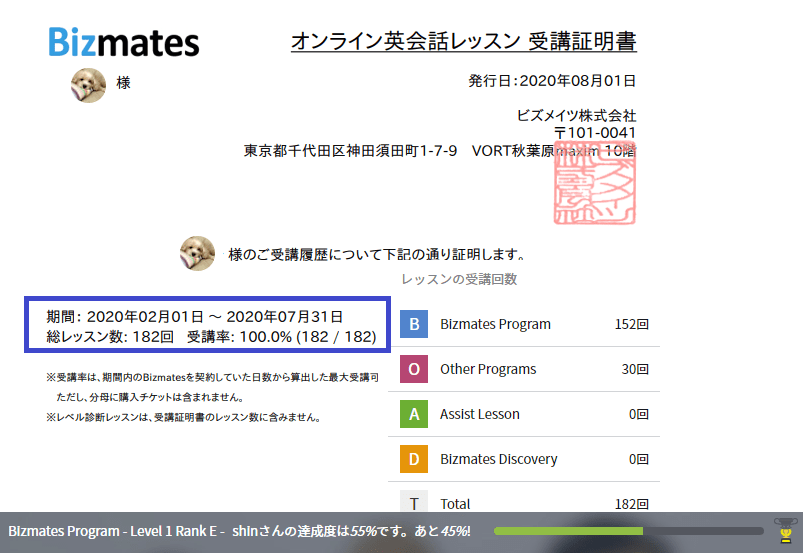Image resolution: width=804 pixels, height=553 pixels.
Task: Click the Other Programs label
Action: tap(488, 369)
